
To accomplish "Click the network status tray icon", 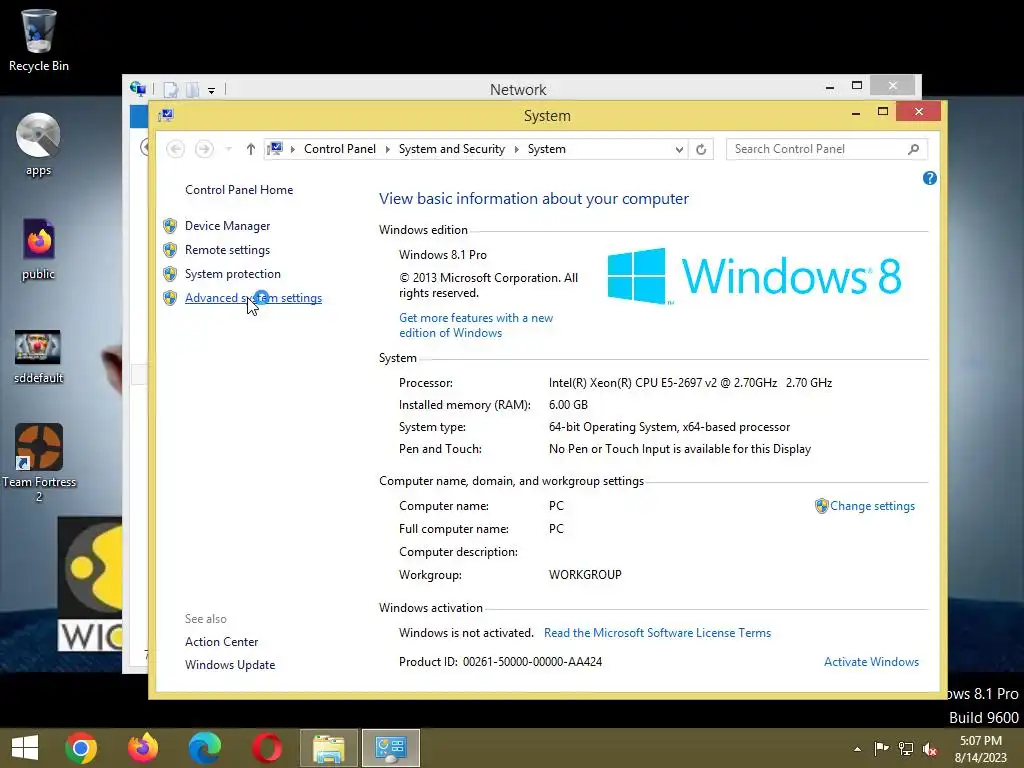I will coord(906,749).
